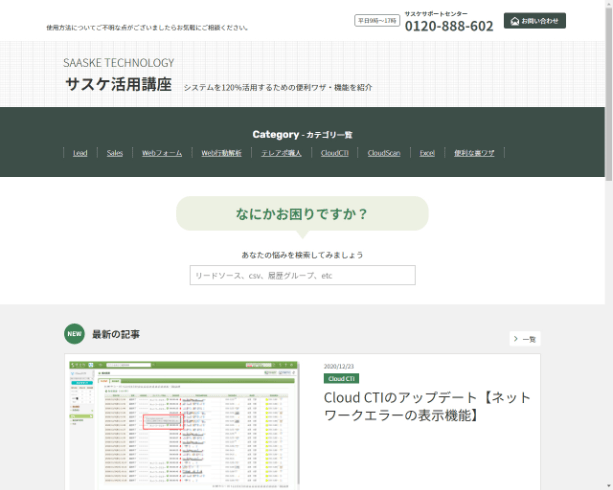The width and height of the screenshot is (613, 490).
Task: Select the Excel category link
Action: [427, 153]
